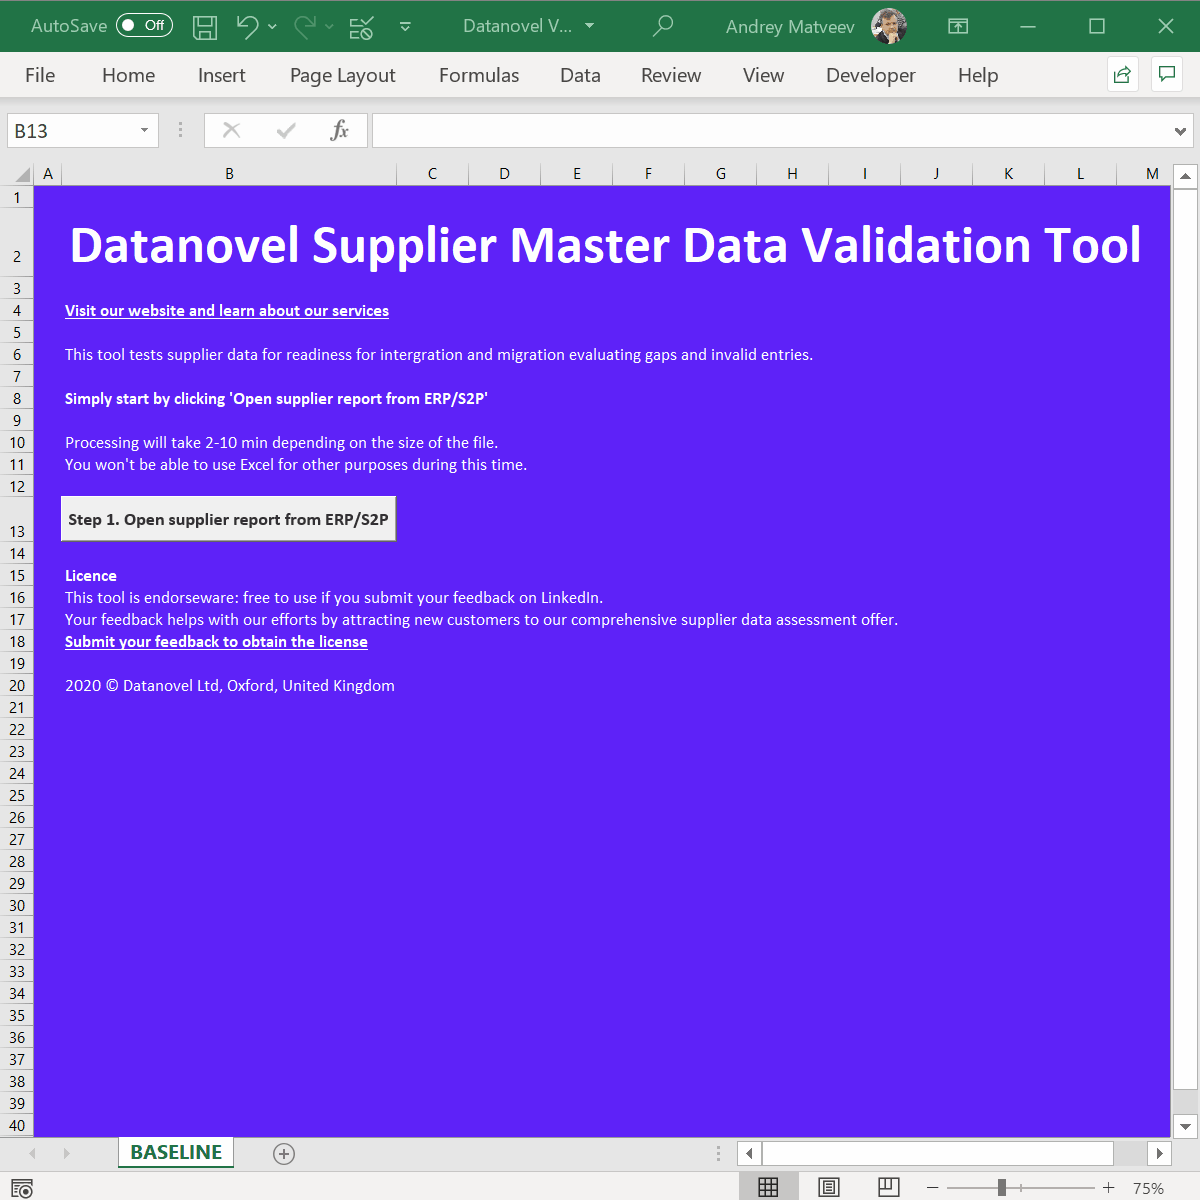Open the Undo history dropdown arrow
Image resolution: width=1200 pixels, height=1200 pixels.
272,27
